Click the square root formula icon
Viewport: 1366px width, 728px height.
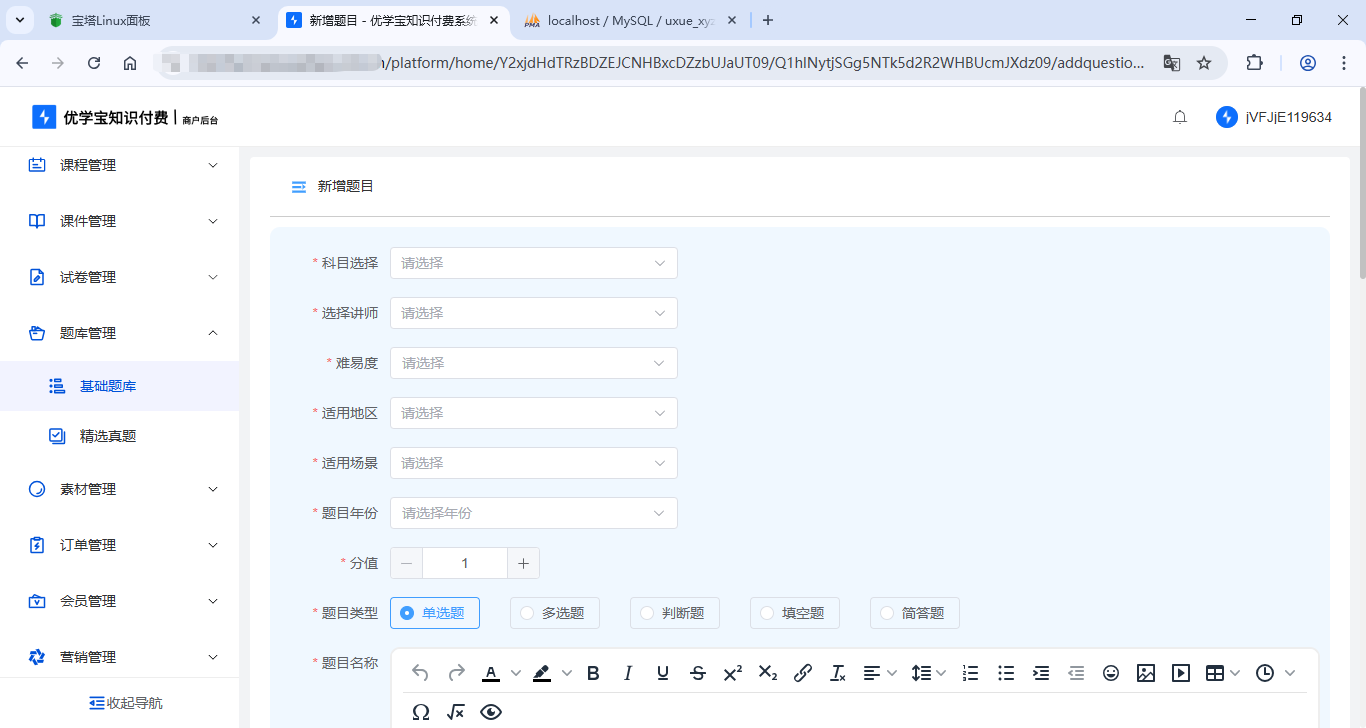coord(456,712)
